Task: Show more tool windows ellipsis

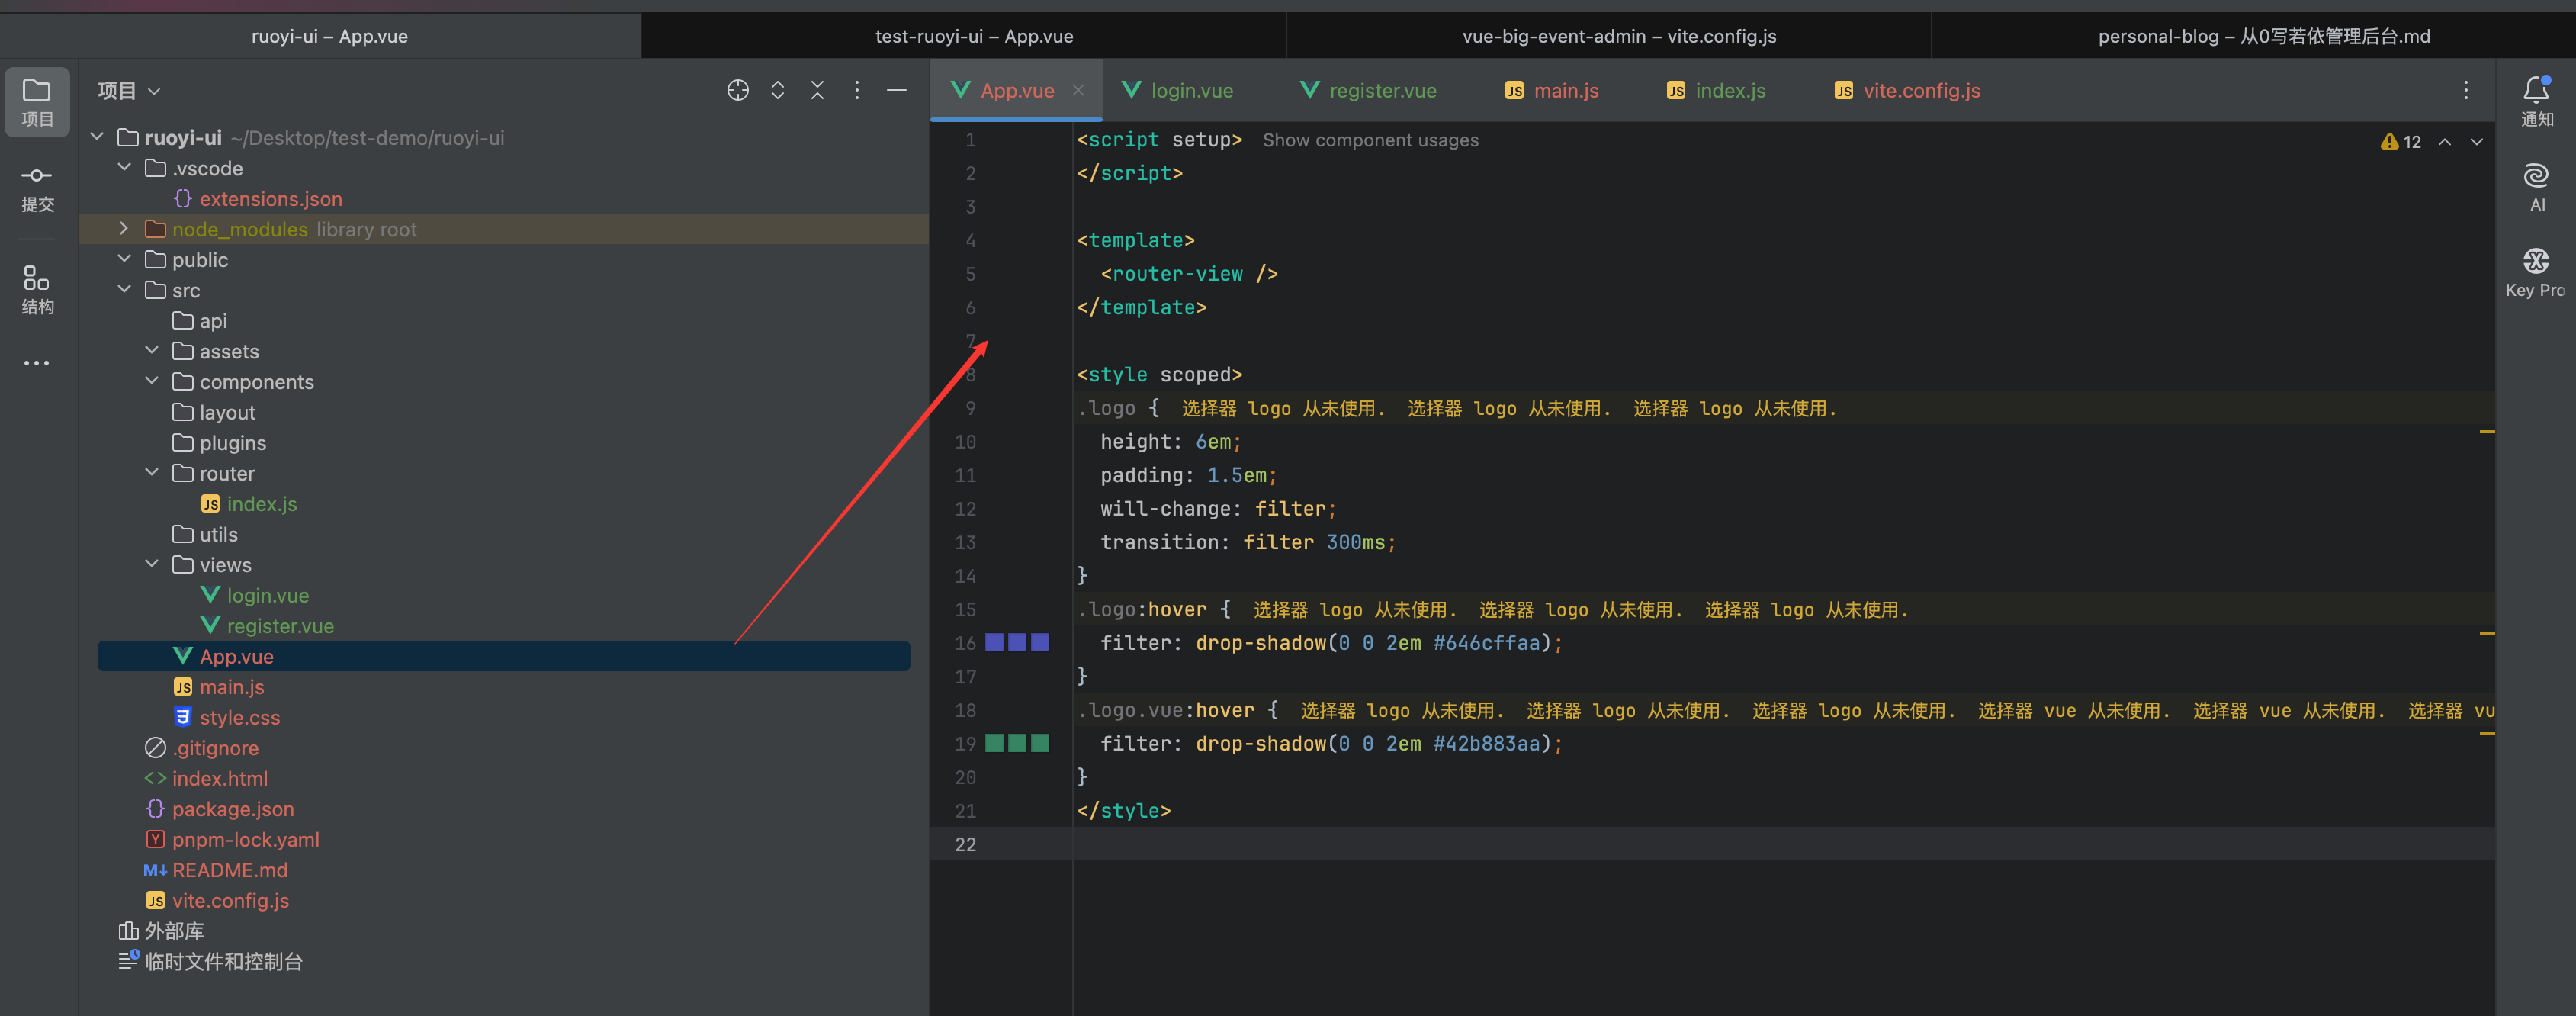Action: pos(37,363)
